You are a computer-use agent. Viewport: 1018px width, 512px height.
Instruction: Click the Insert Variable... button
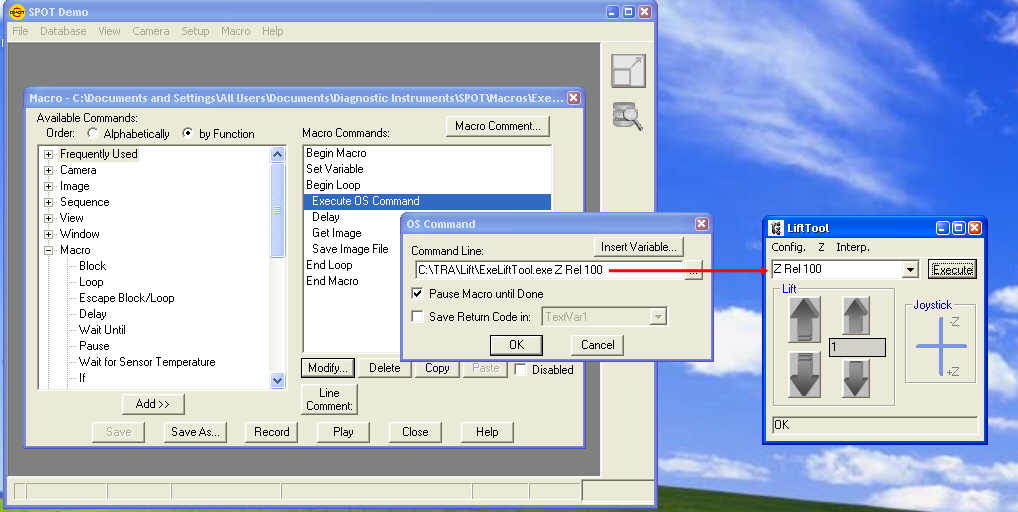coord(638,247)
